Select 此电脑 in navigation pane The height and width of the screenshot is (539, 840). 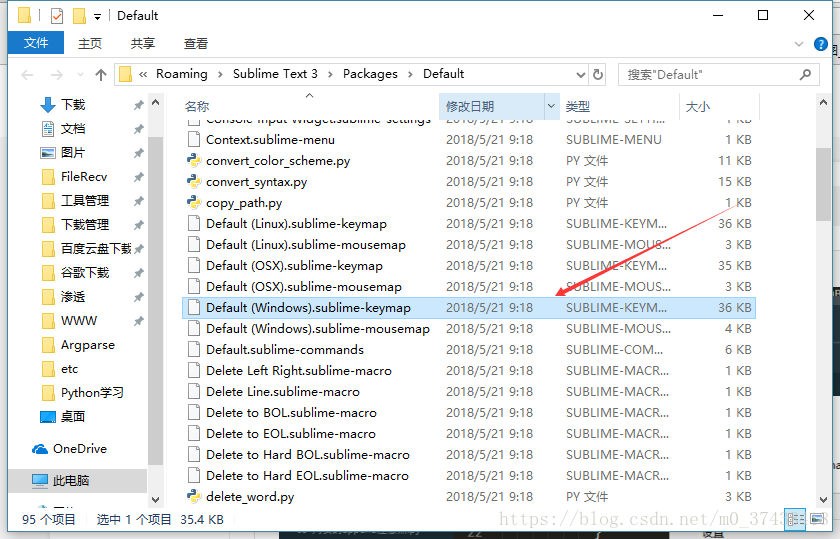click(x=71, y=480)
